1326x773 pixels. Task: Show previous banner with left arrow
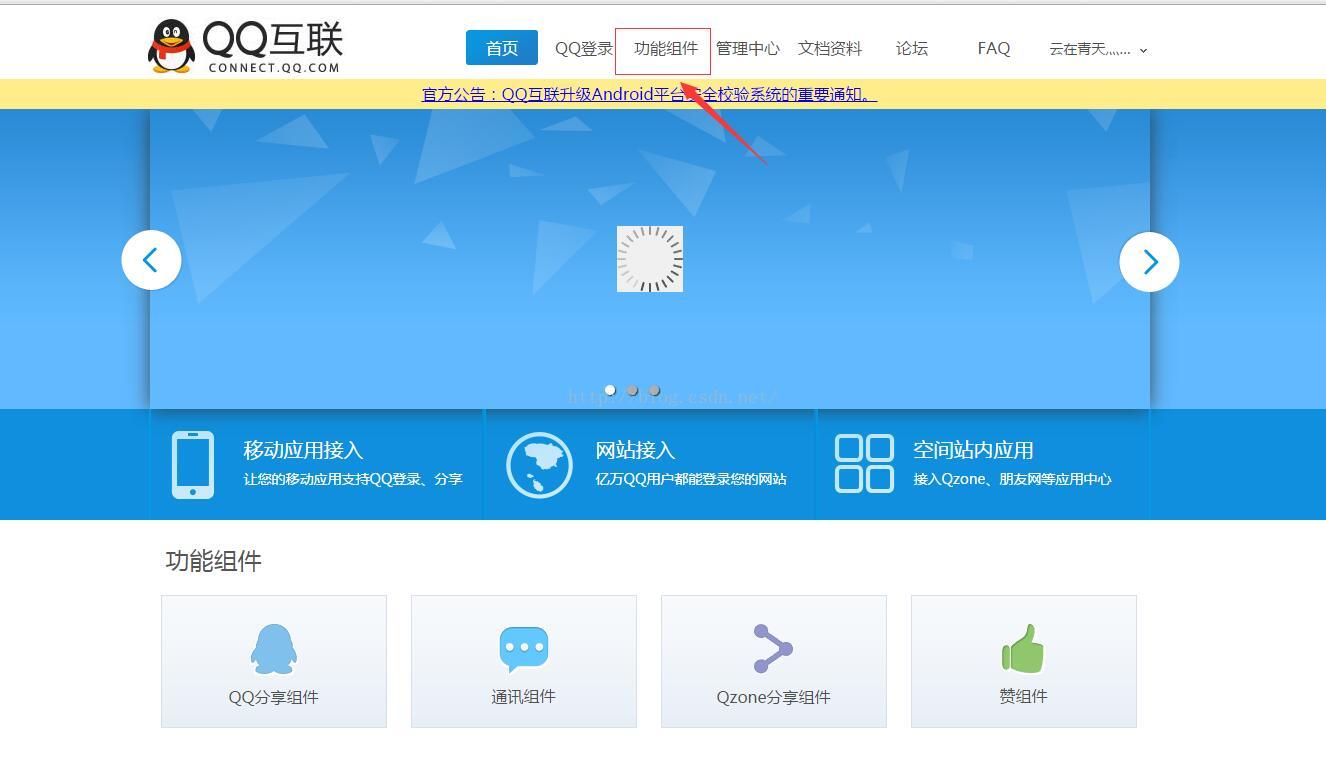(151, 260)
